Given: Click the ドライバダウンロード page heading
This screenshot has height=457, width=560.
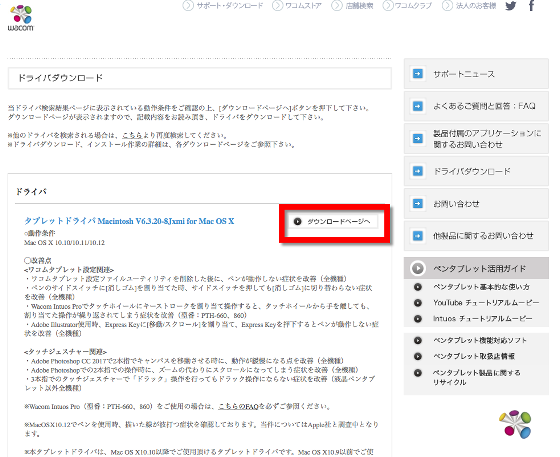Looking at the screenshot, I should point(60,78).
